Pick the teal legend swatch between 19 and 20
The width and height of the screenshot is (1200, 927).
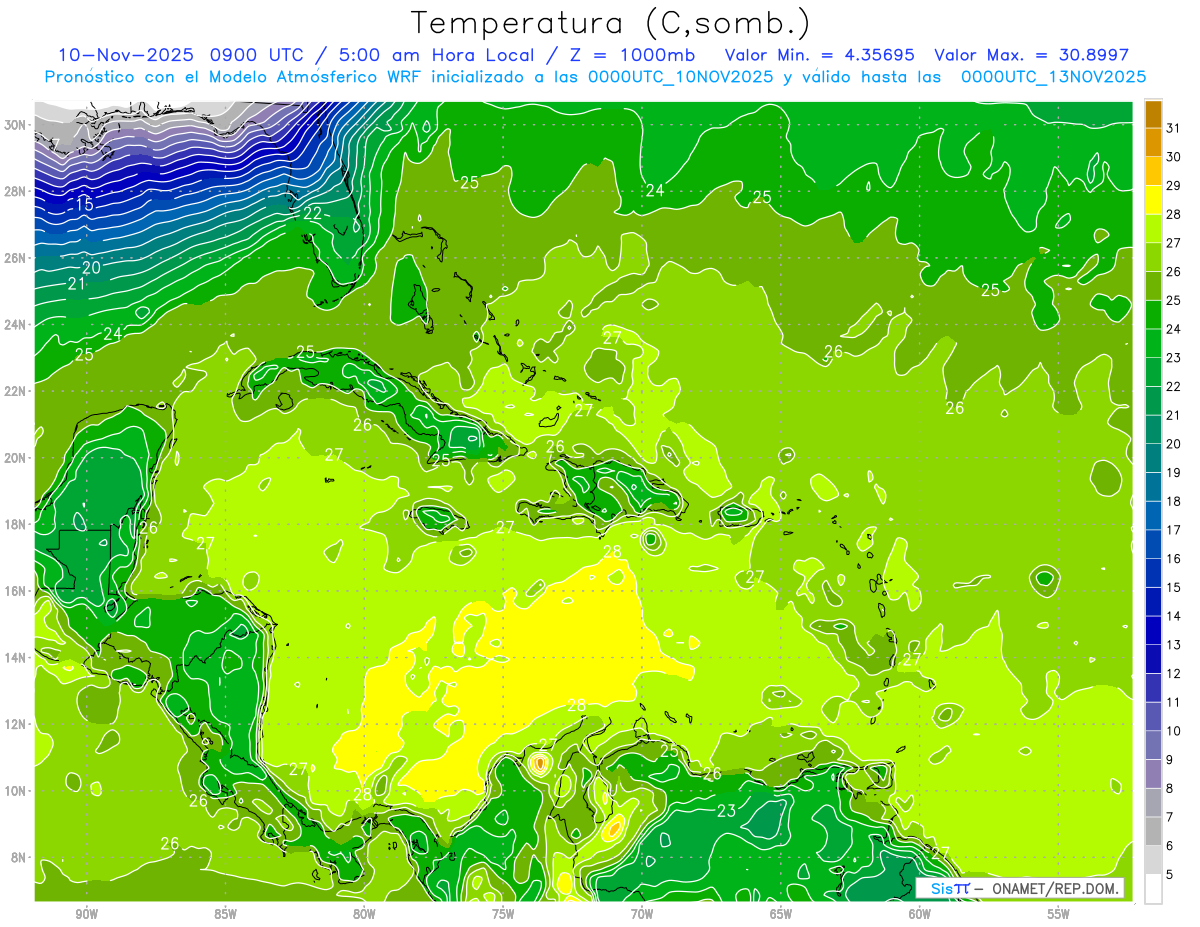click(1153, 458)
